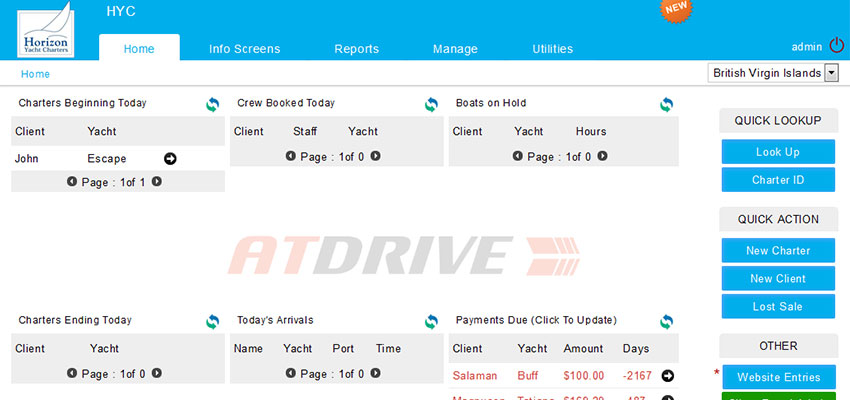Click the Hours column header in Boats on Hold
850x400 pixels.
[x=591, y=131]
